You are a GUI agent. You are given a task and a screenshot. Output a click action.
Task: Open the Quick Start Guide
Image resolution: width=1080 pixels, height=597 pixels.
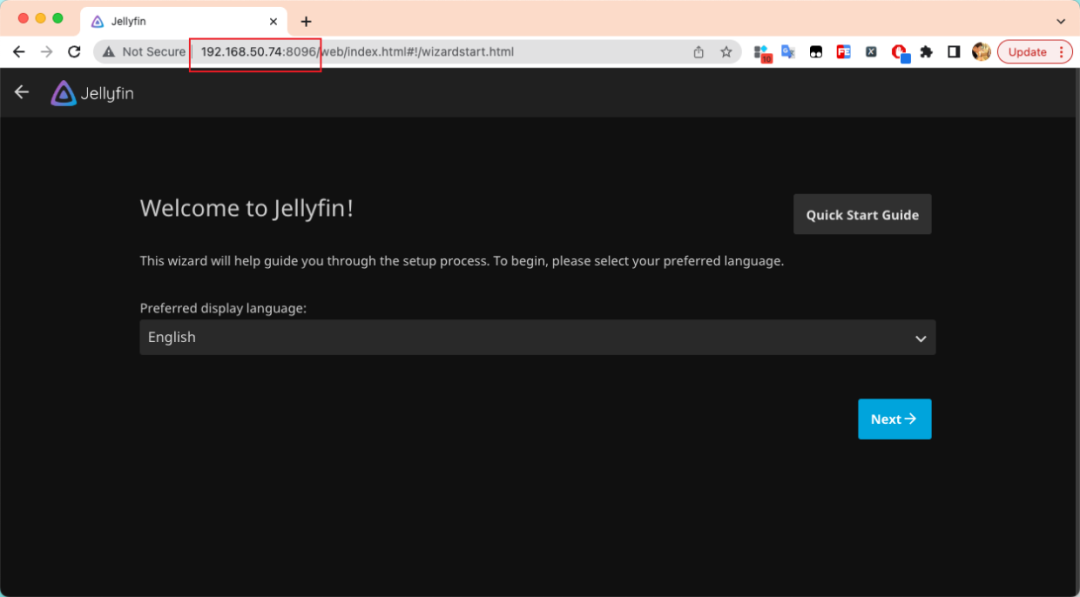862,214
